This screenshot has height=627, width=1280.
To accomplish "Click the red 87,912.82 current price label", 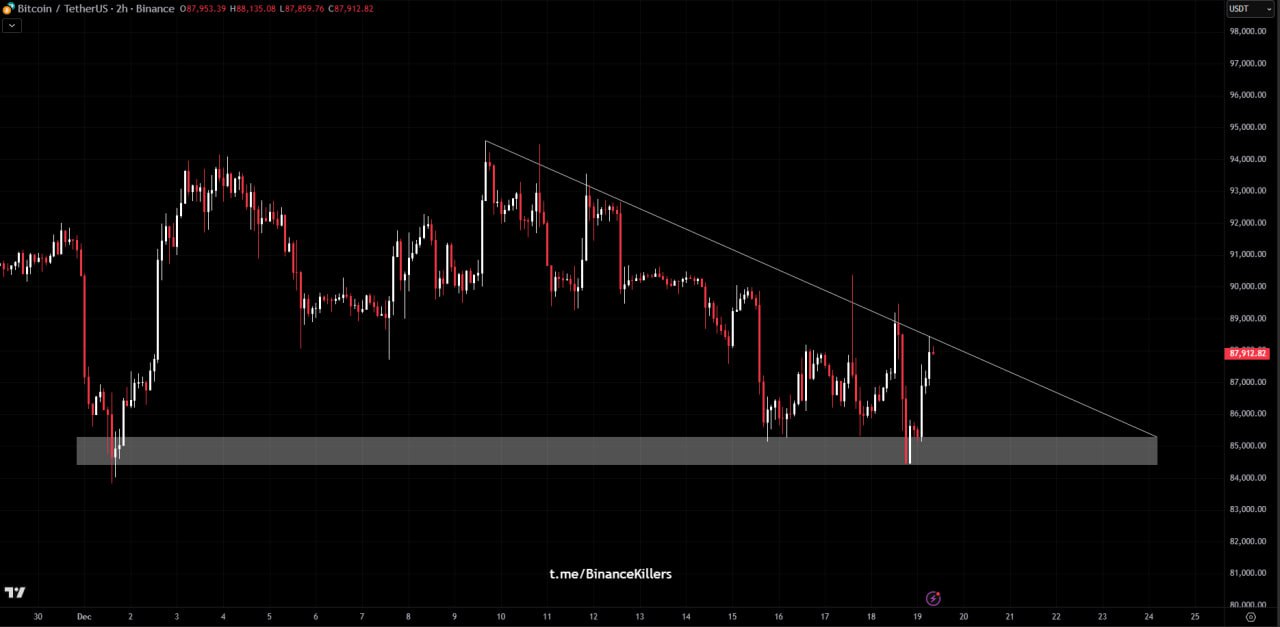I will click(x=1247, y=353).
